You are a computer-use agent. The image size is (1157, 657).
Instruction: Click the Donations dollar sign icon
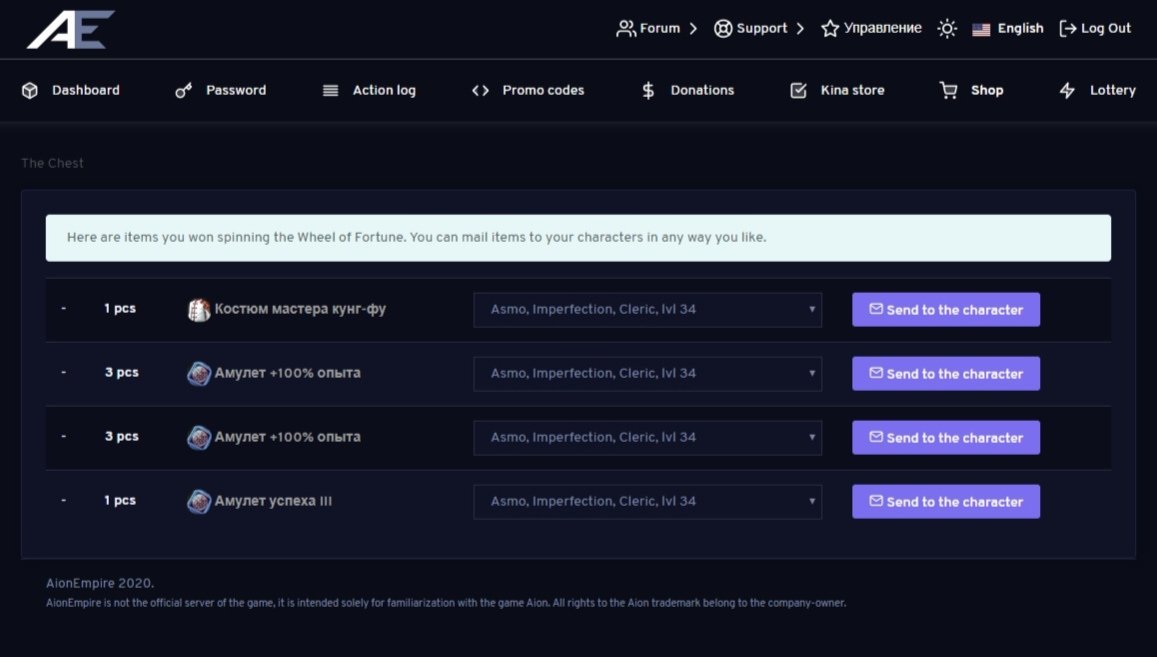click(648, 90)
